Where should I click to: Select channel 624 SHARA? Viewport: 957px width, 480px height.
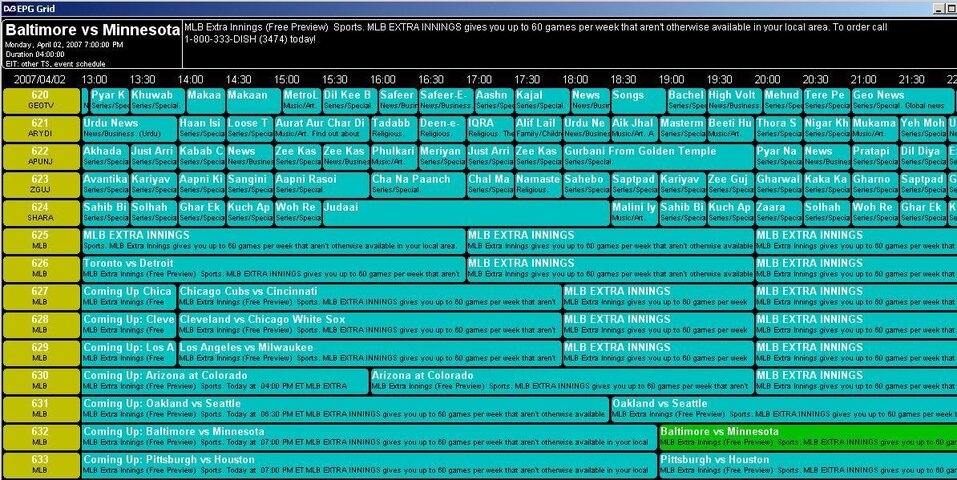tap(41, 213)
